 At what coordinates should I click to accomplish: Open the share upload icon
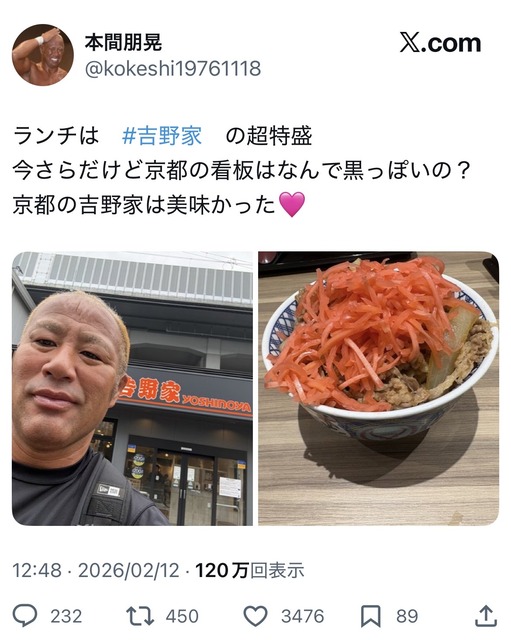(x=486, y=616)
